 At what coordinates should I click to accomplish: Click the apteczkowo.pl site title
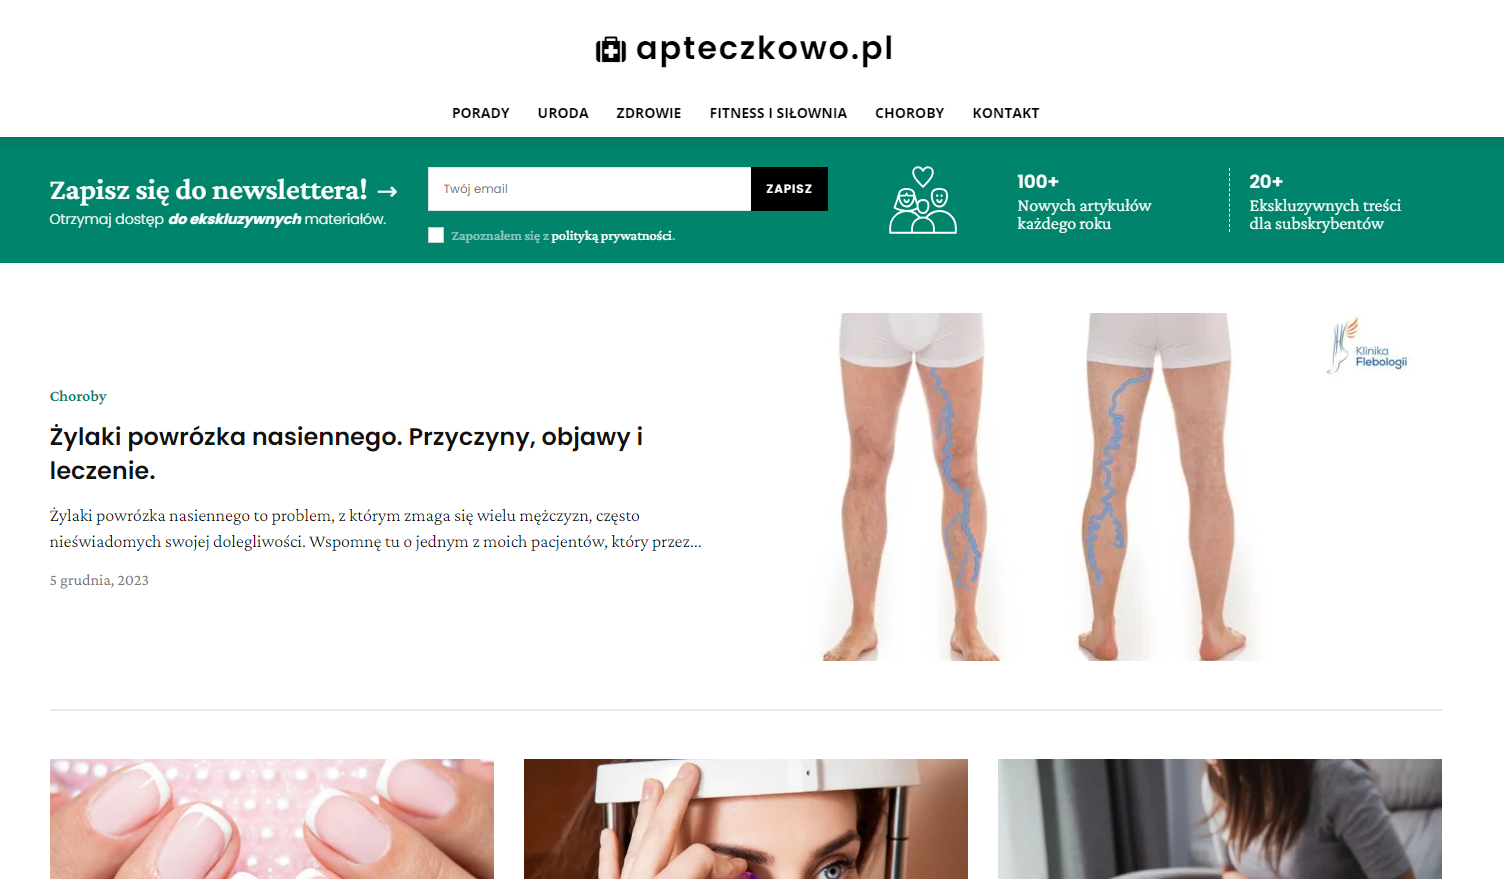click(x=764, y=49)
